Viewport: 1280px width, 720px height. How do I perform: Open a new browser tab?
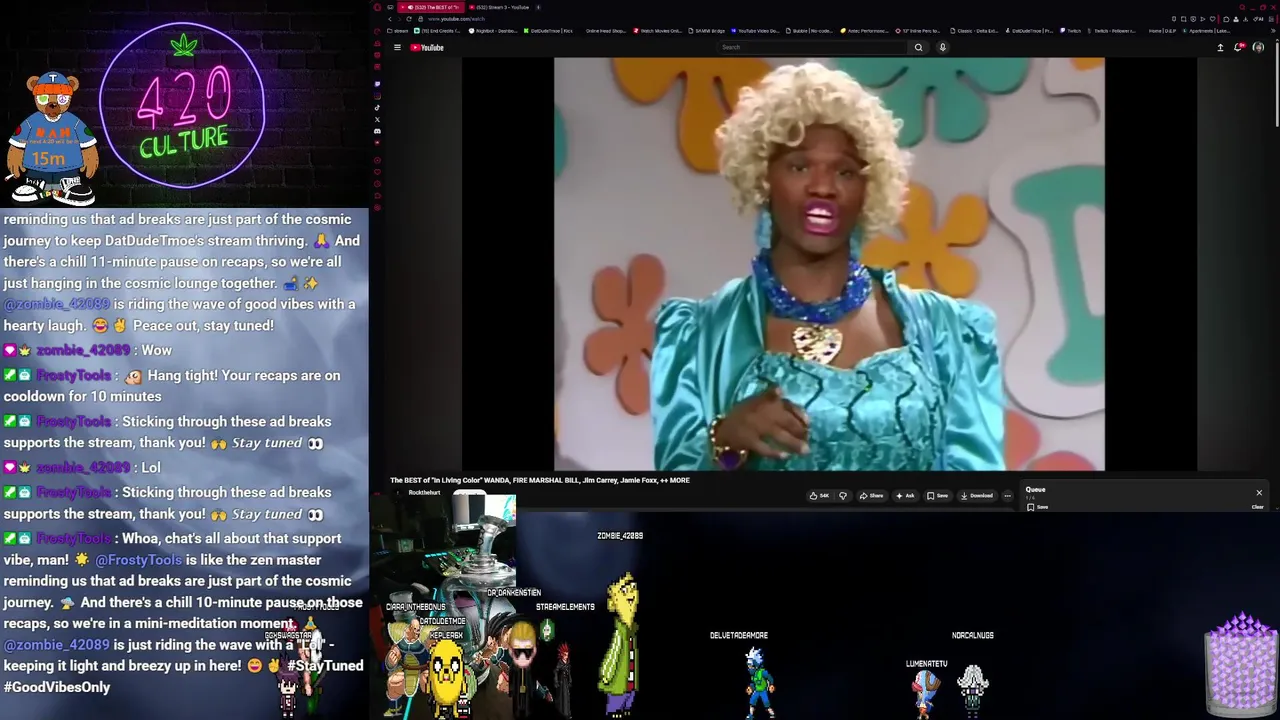538,7
